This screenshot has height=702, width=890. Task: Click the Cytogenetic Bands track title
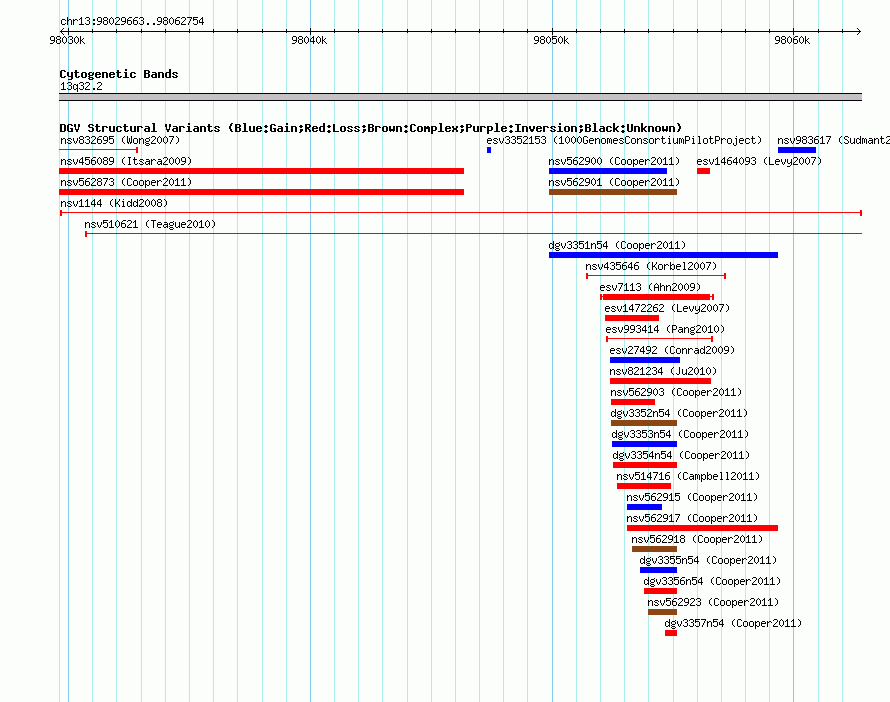click(119, 74)
